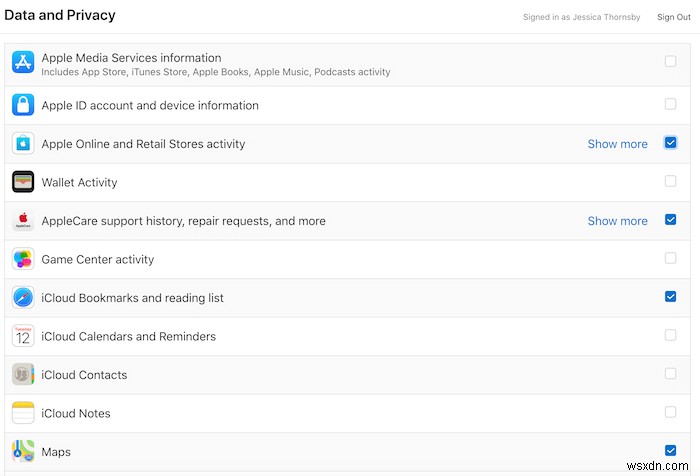Click 'iCloud Bookmarks and reading list' label
700x476 pixels.
133,298
